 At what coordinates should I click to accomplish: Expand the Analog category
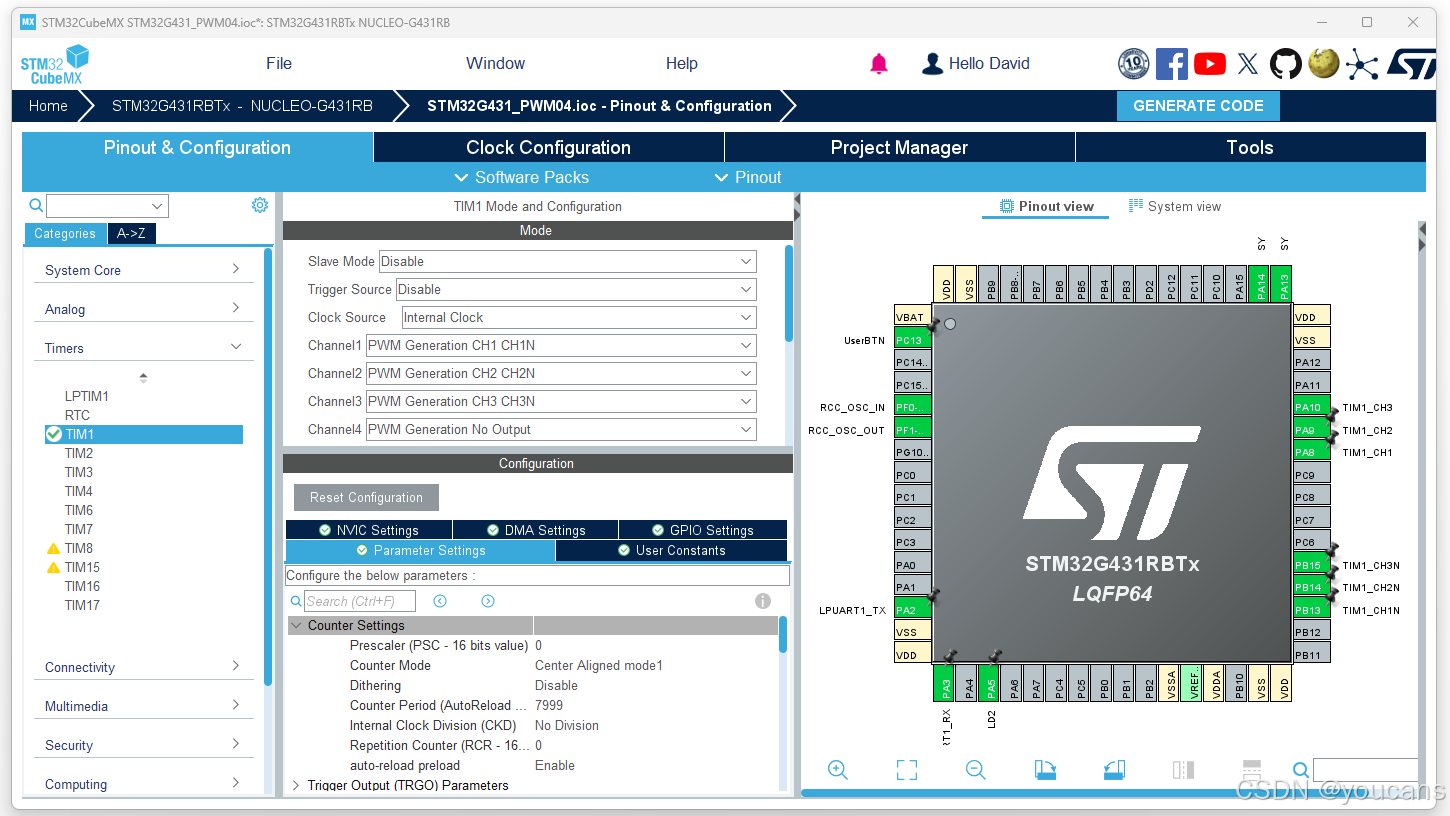click(x=143, y=309)
